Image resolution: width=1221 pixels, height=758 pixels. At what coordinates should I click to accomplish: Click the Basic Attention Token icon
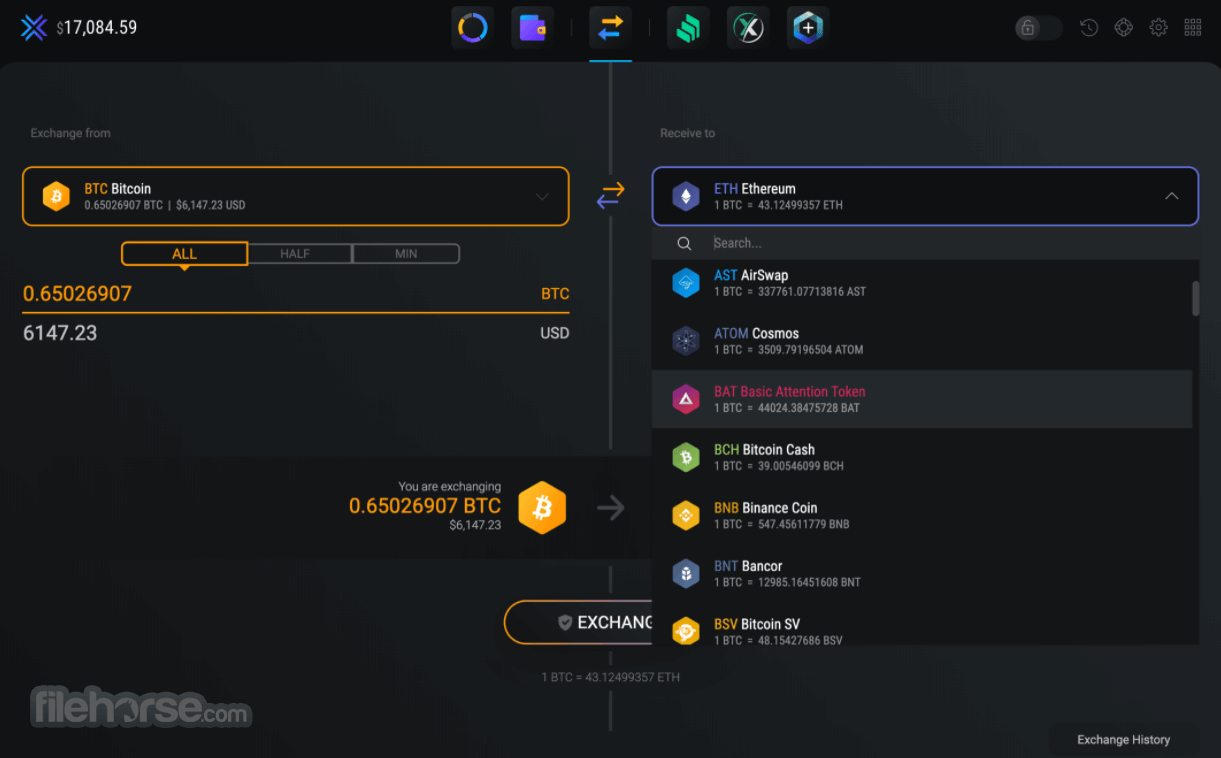(686, 399)
